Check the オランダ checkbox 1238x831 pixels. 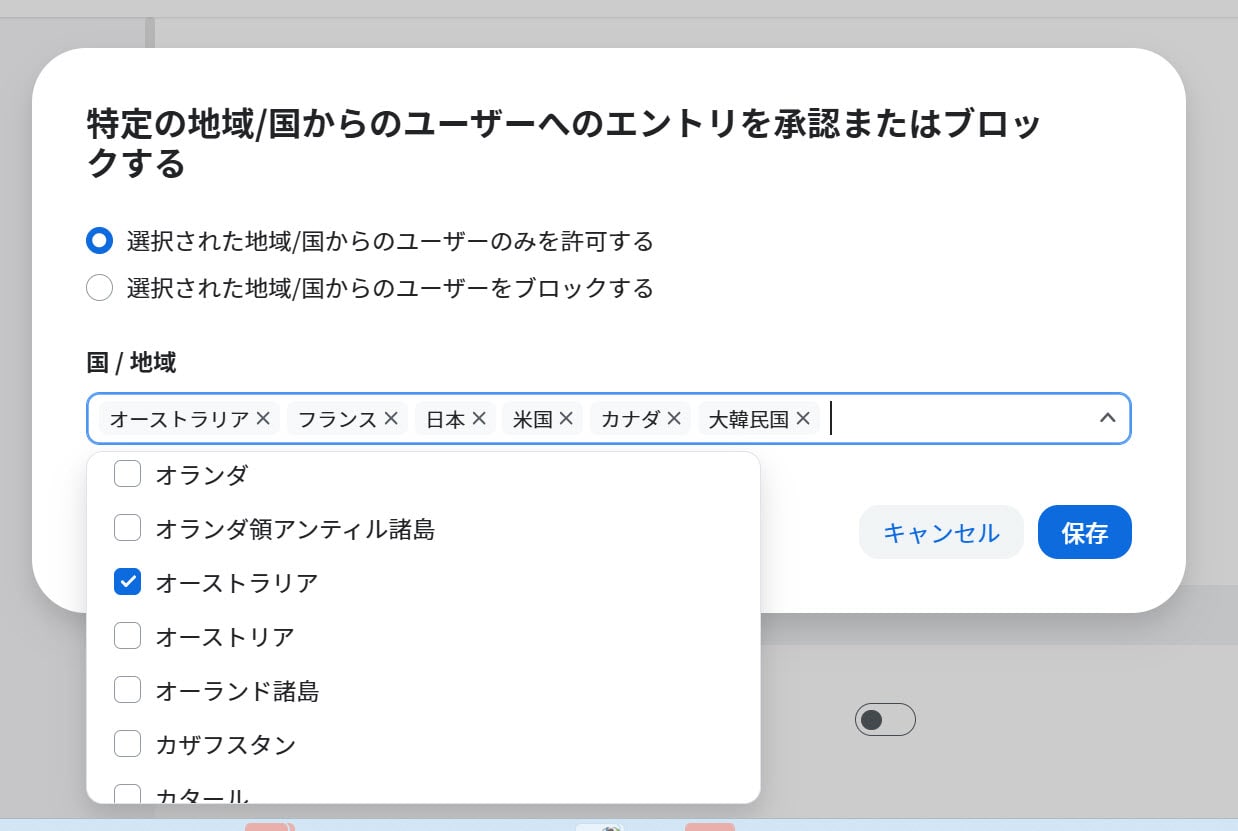(x=127, y=474)
